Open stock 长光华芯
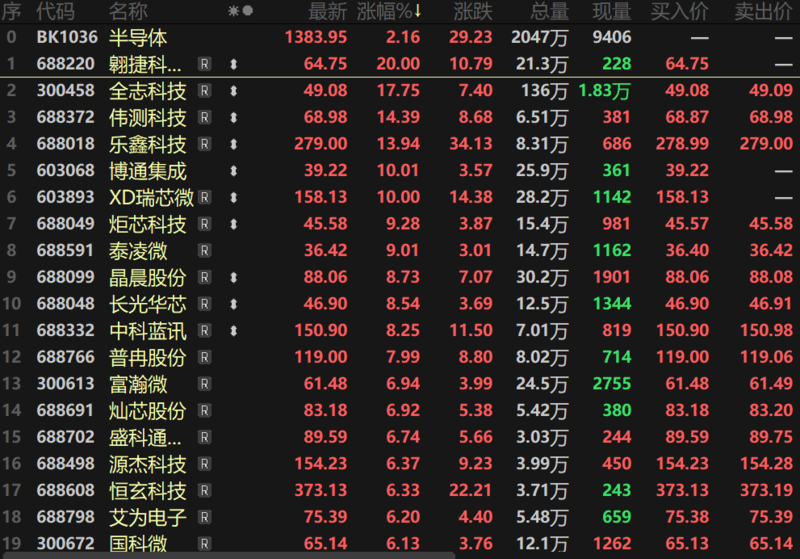The height and width of the screenshot is (559, 800). click(147, 304)
